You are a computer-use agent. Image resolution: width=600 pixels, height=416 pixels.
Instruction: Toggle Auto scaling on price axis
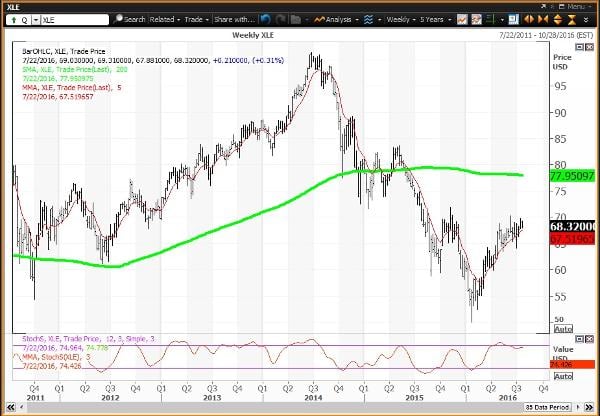pyautogui.click(x=563, y=329)
